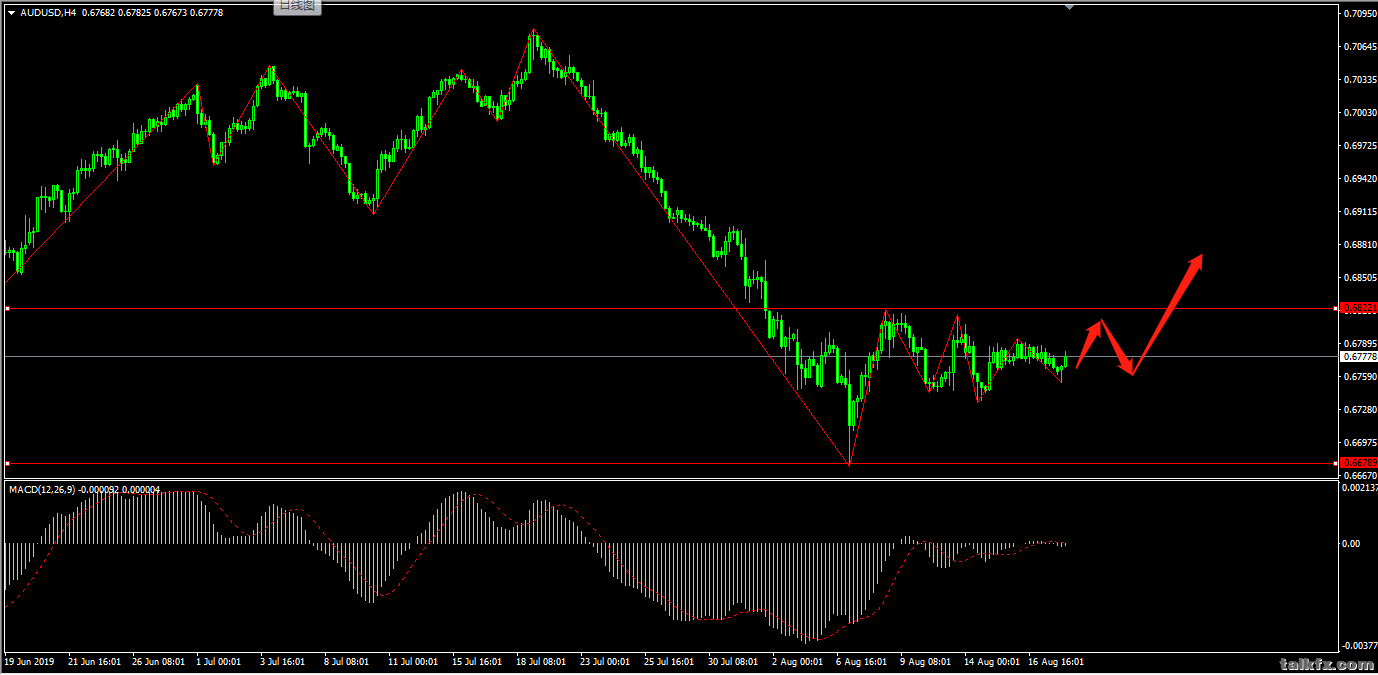Click the separator between chart and MACD panel
The height and width of the screenshot is (675, 1378).
pos(670,480)
